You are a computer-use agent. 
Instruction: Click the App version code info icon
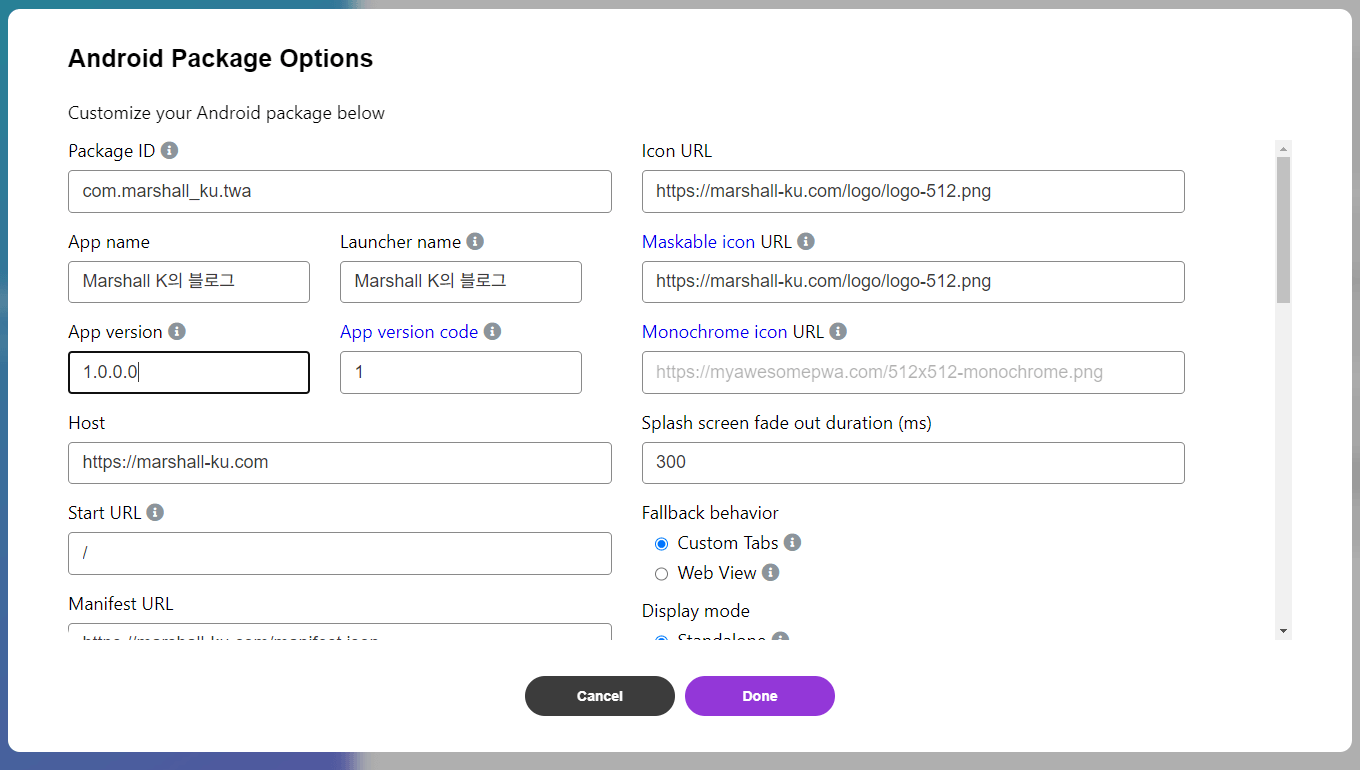492,331
